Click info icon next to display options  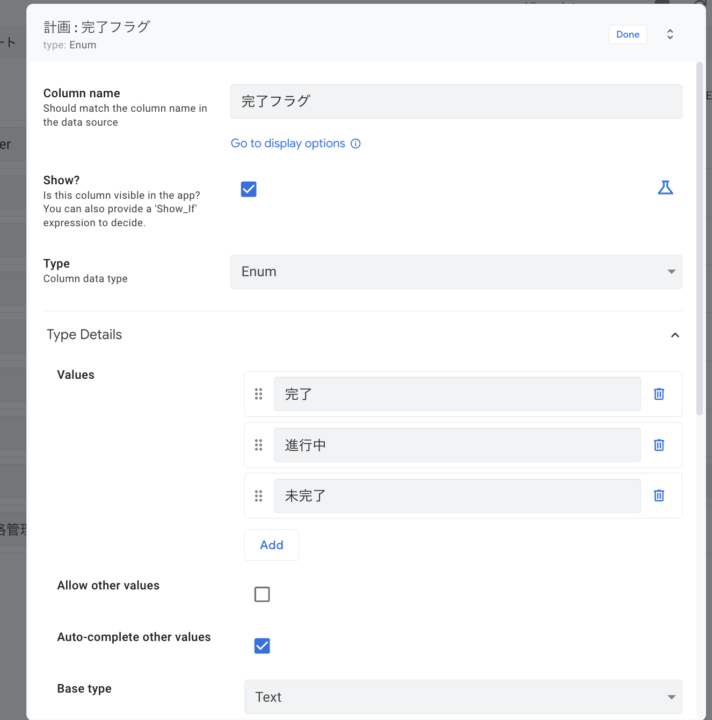point(355,144)
